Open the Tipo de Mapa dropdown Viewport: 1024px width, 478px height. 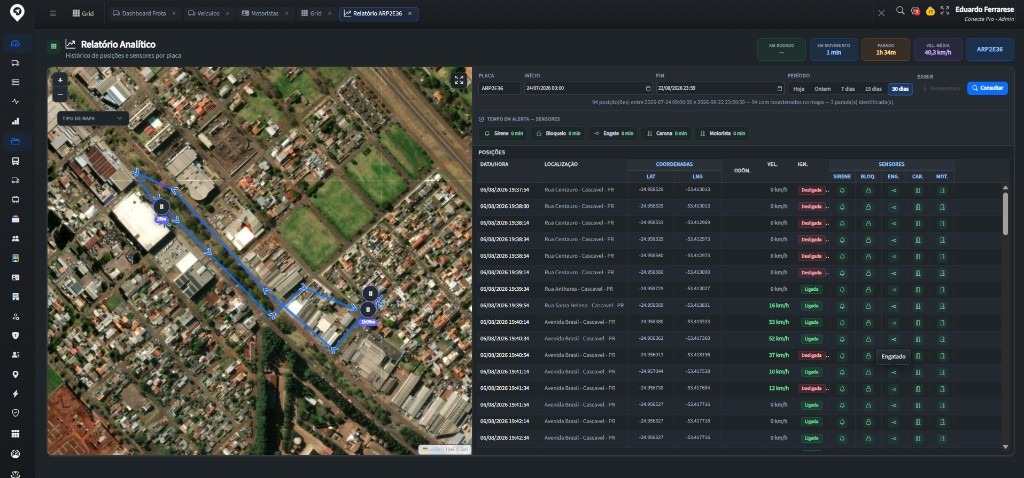point(91,118)
